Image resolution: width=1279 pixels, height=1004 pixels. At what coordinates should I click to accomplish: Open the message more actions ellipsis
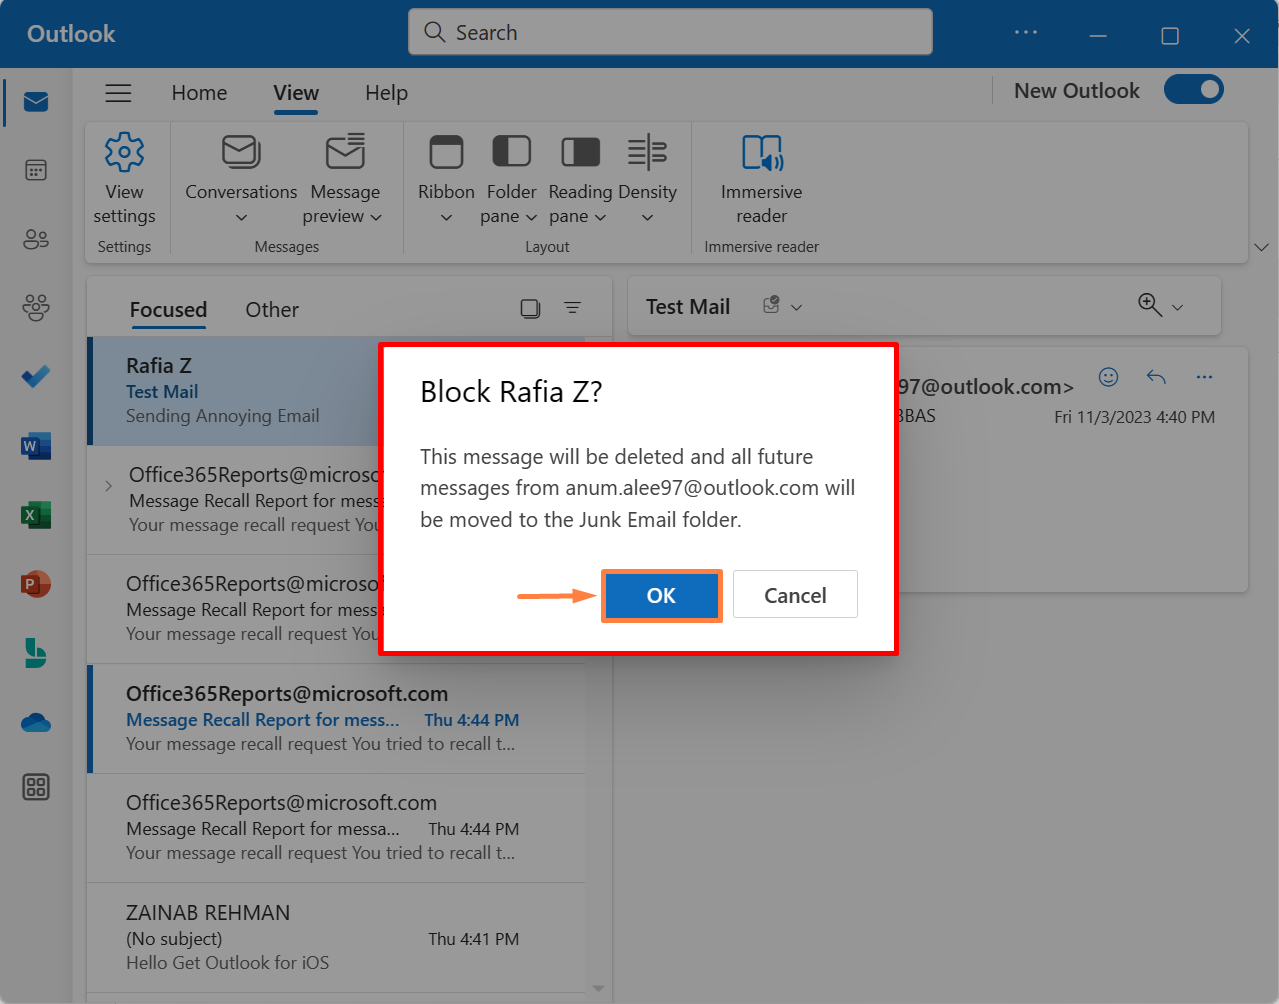(1204, 377)
